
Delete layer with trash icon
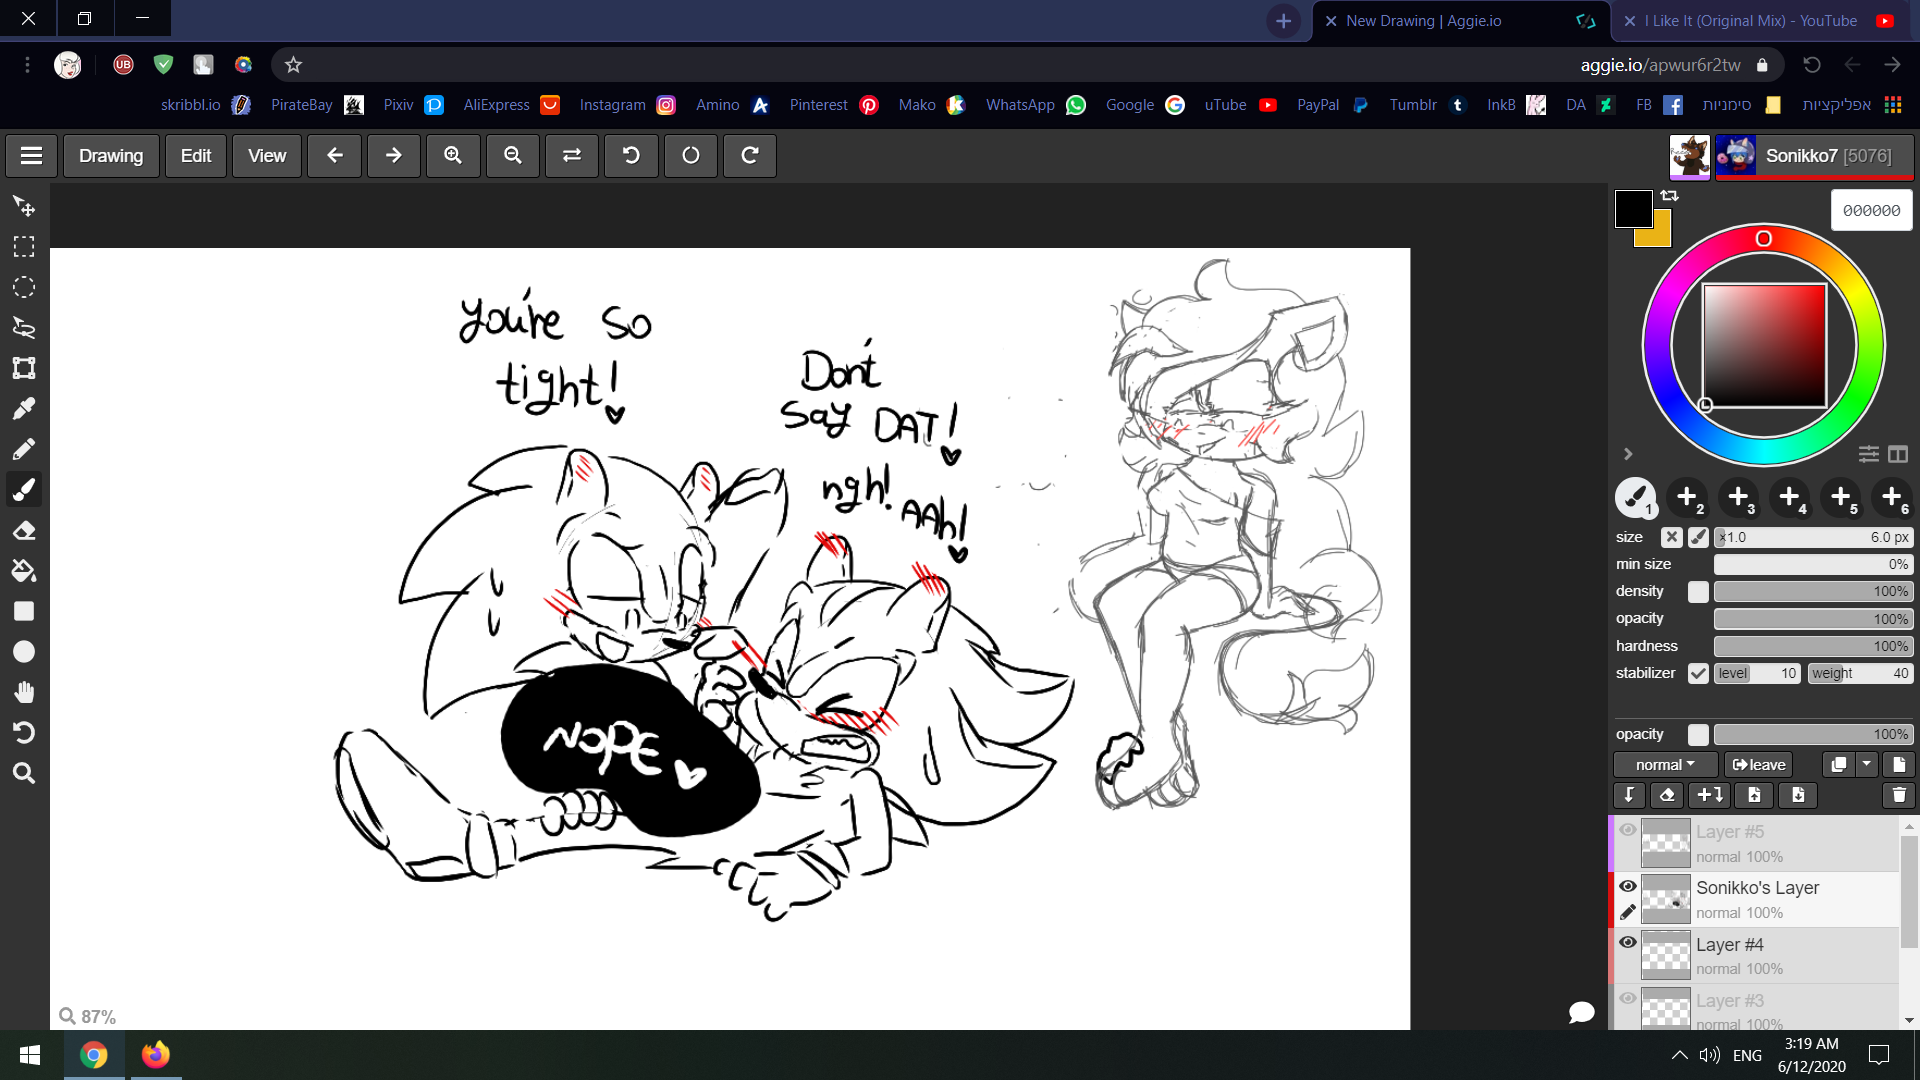1898,795
